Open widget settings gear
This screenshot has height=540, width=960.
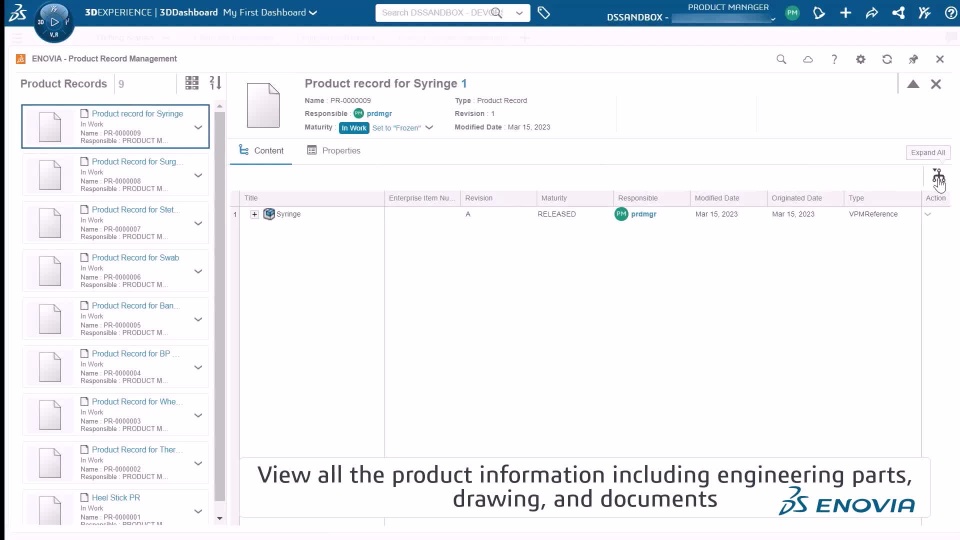(x=861, y=59)
